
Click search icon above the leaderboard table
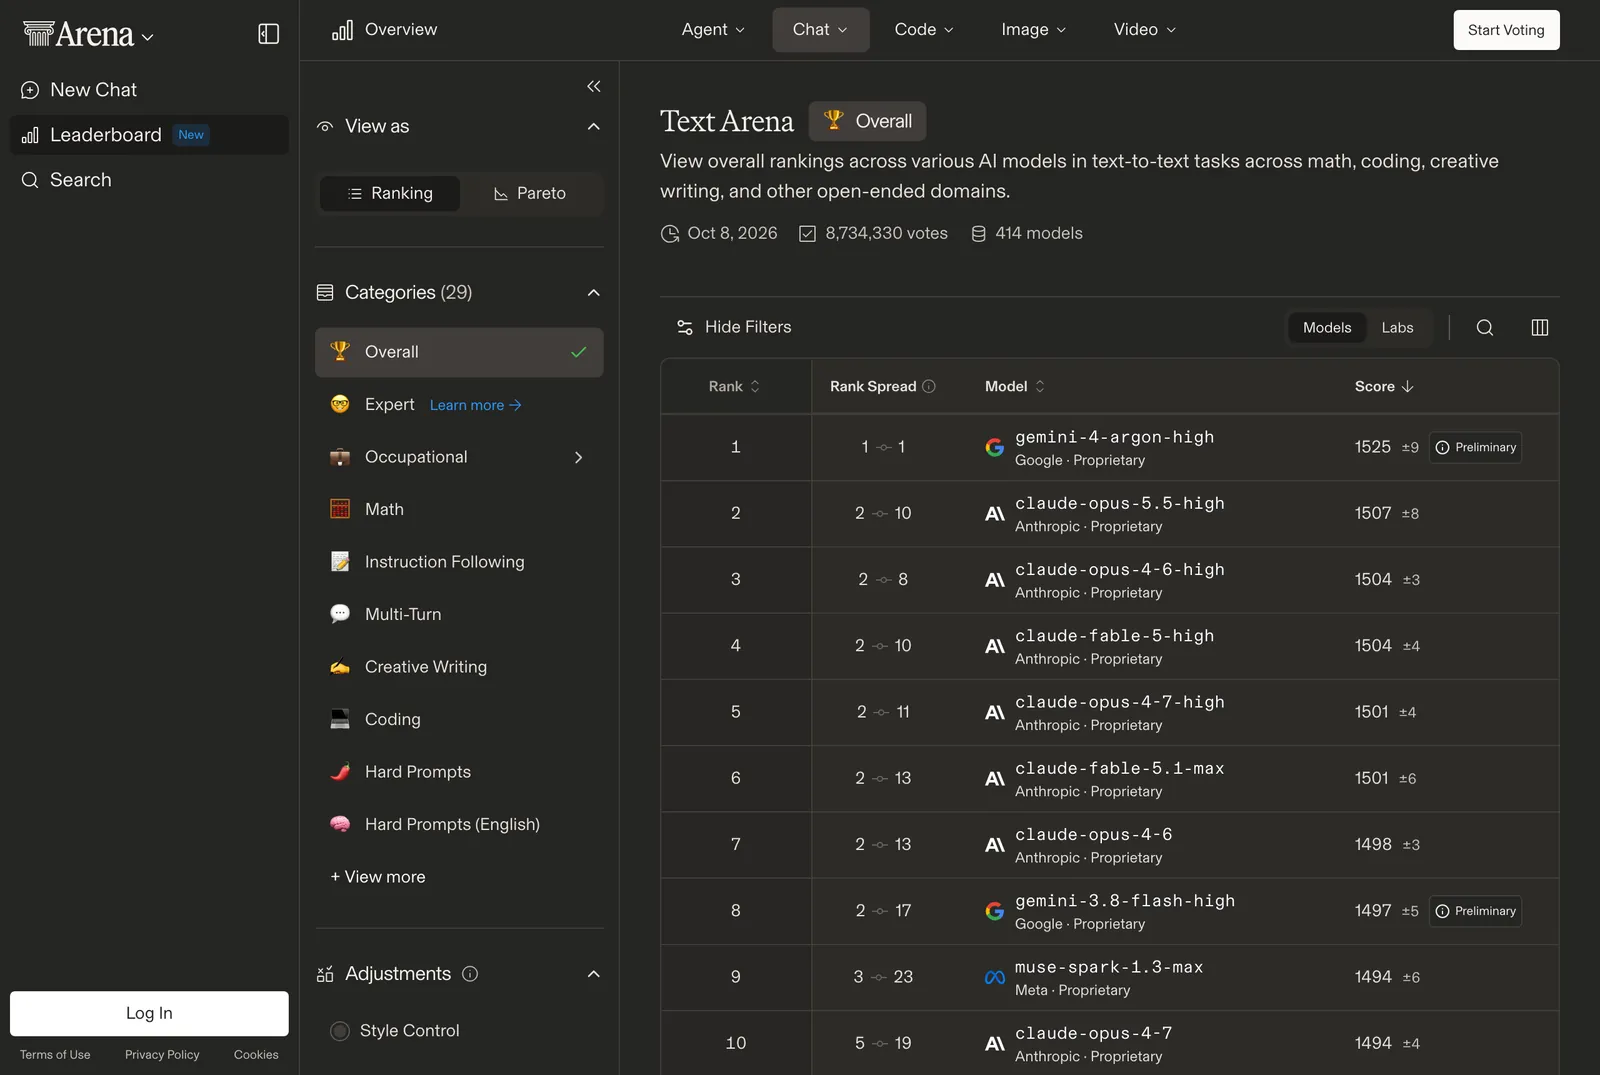[x=1484, y=328]
